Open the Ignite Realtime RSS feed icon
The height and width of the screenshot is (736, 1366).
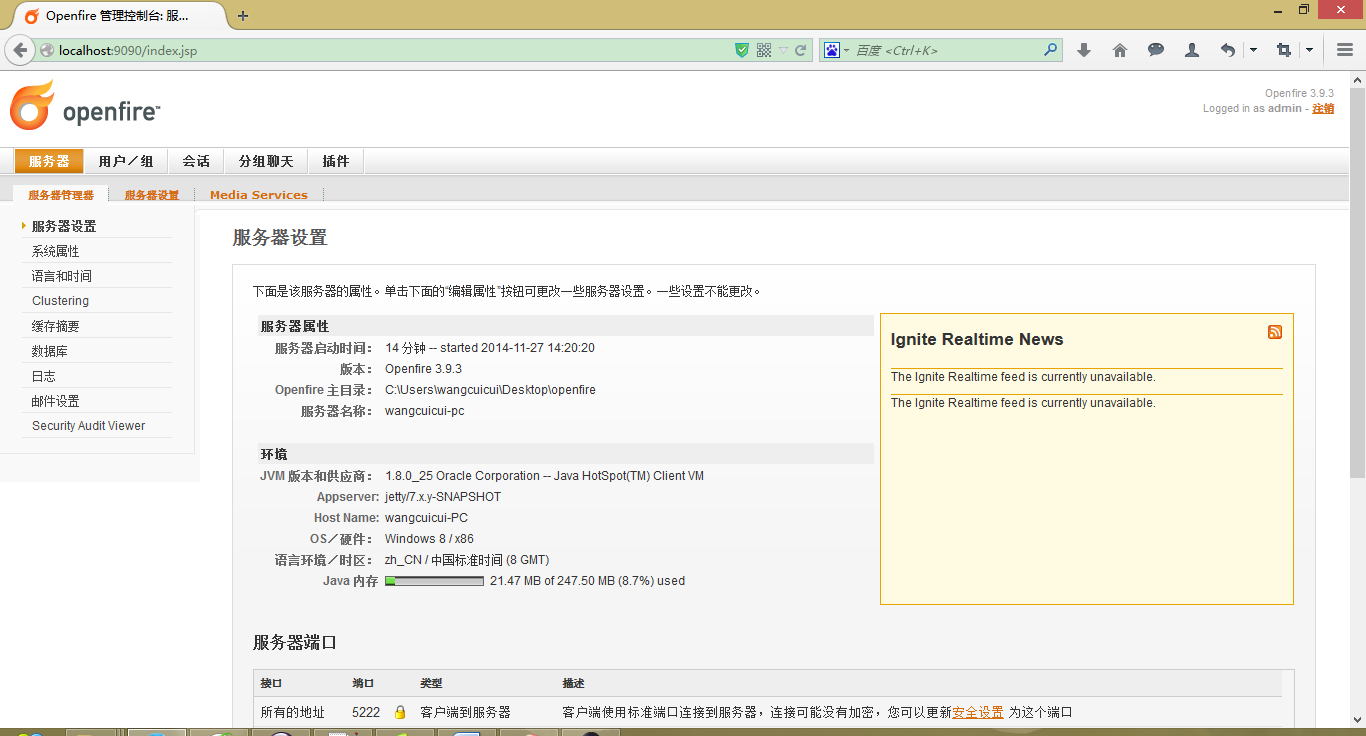pos(1274,332)
